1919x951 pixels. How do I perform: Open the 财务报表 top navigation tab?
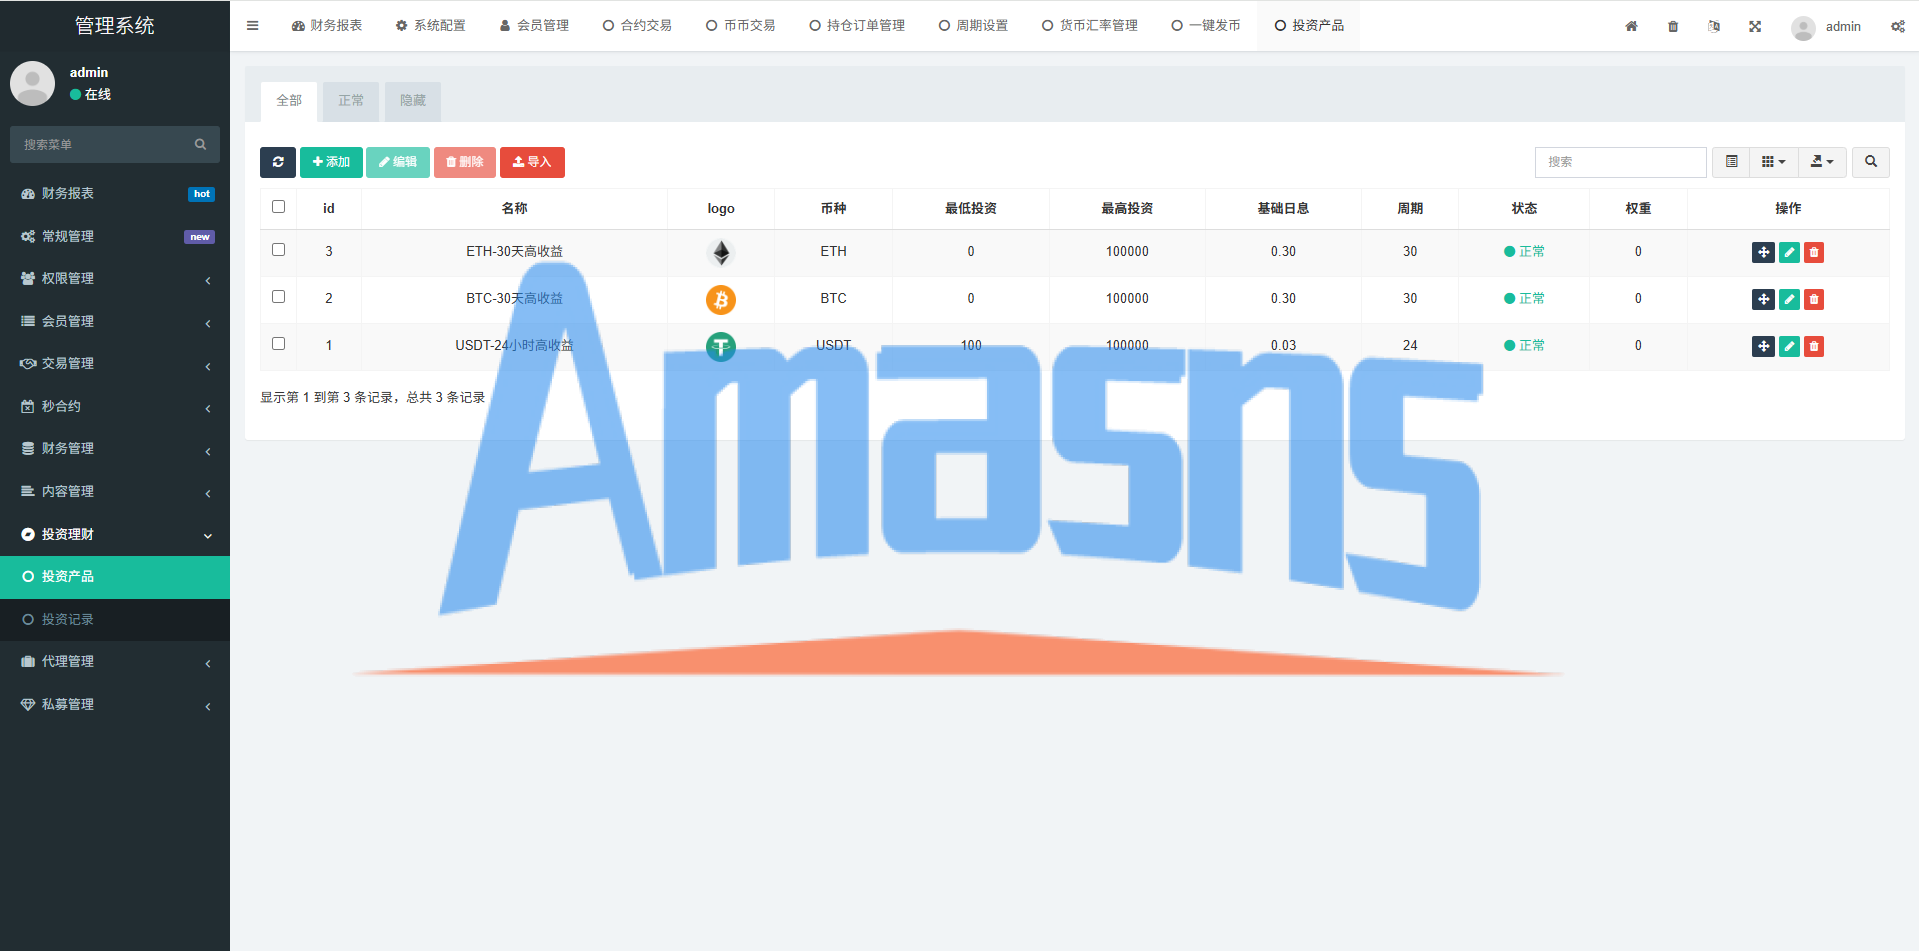[327, 26]
